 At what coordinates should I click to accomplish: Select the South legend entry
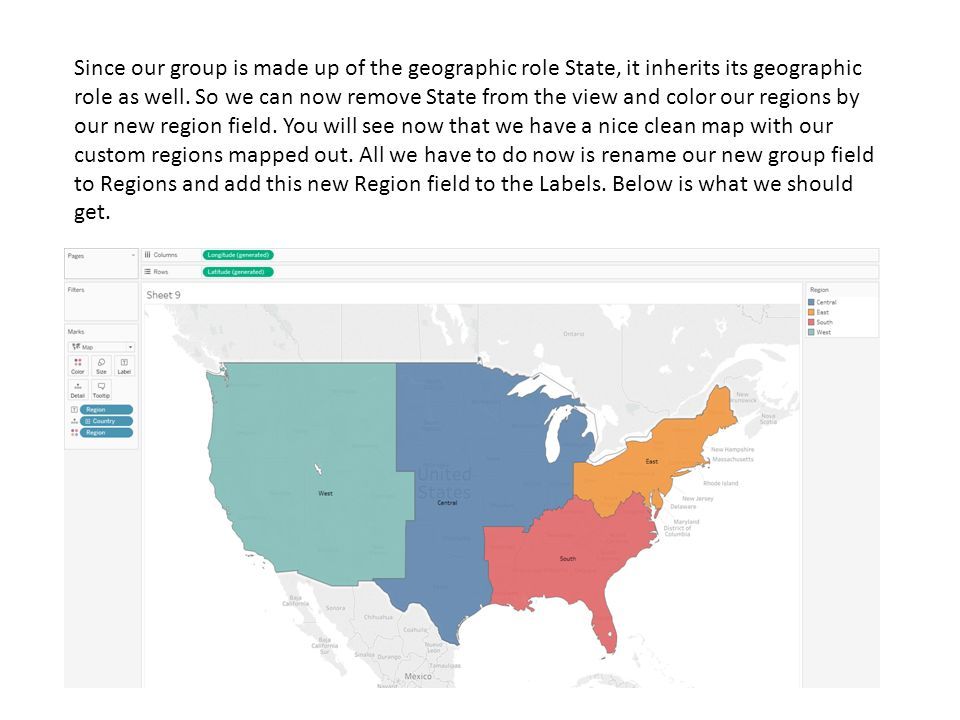(x=820, y=322)
